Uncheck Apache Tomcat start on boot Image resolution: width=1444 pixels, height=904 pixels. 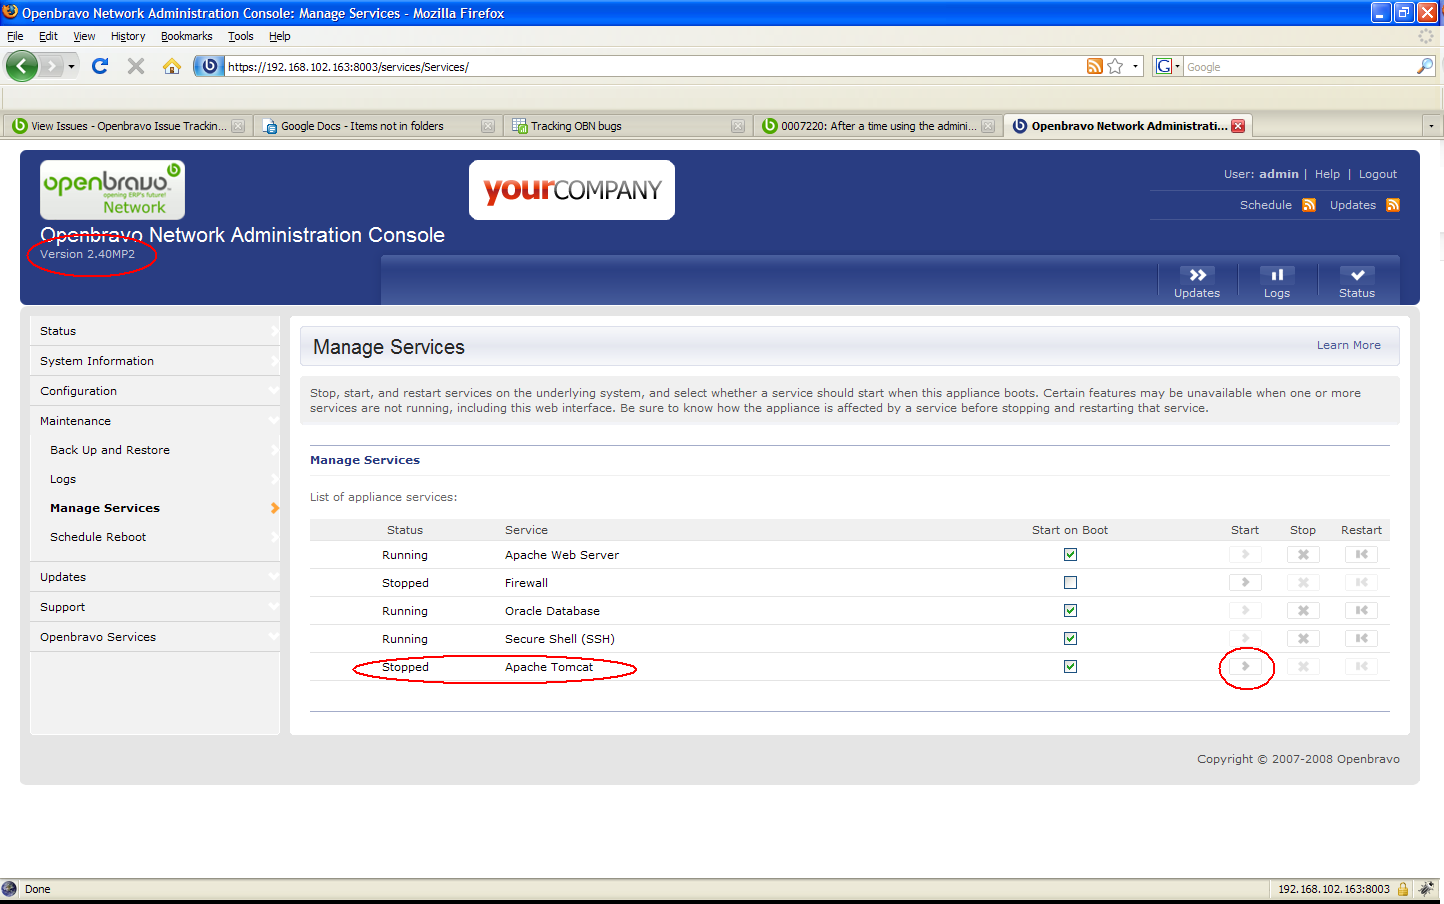tap(1070, 667)
